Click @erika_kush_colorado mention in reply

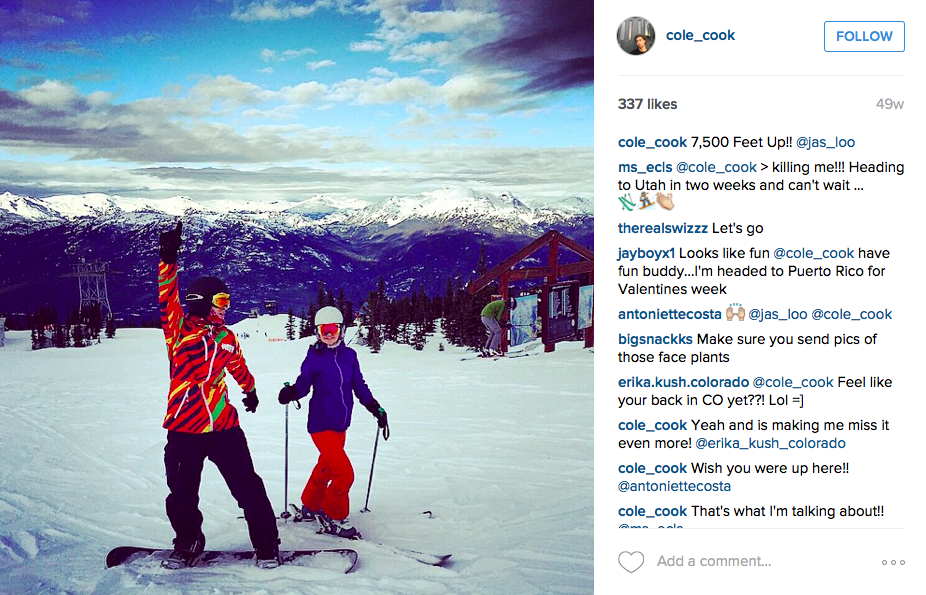pyautogui.click(x=770, y=443)
